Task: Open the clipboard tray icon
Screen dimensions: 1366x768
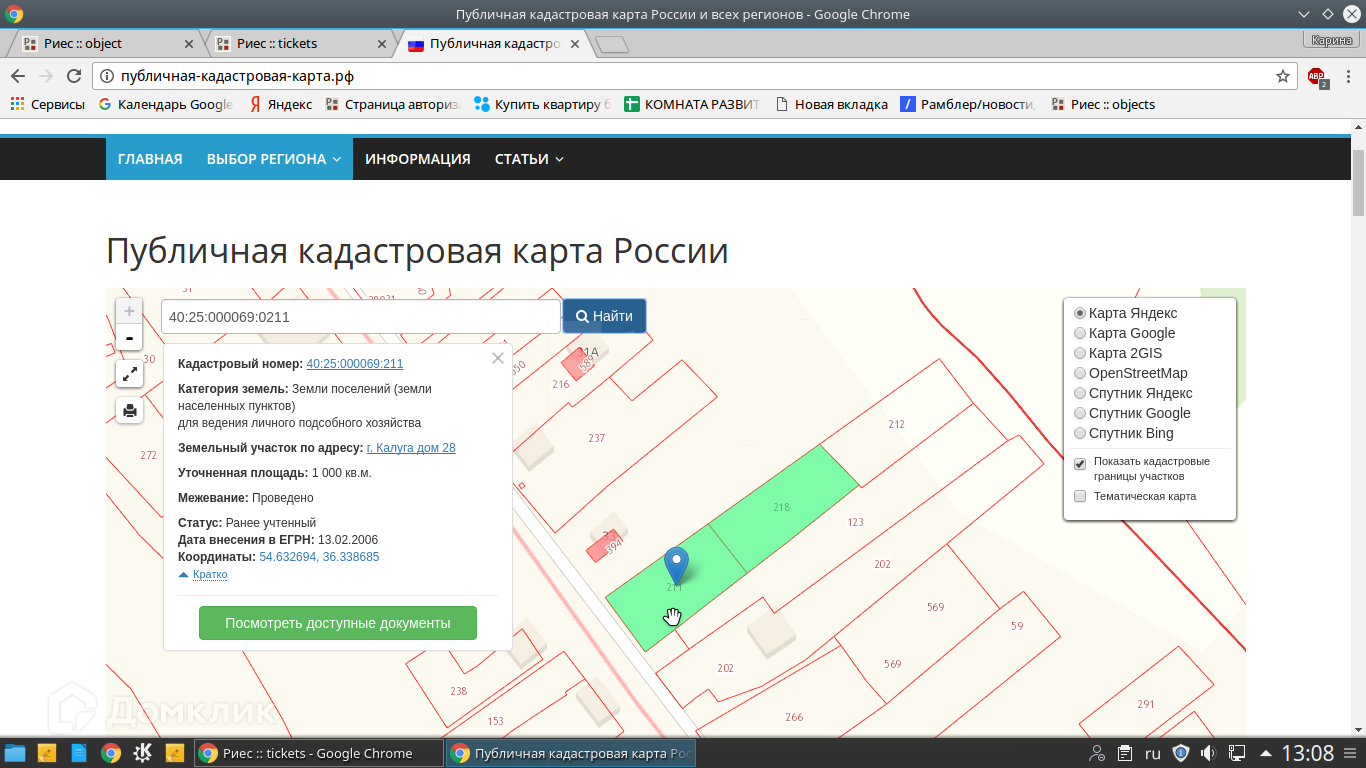Action: point(1125,753)
